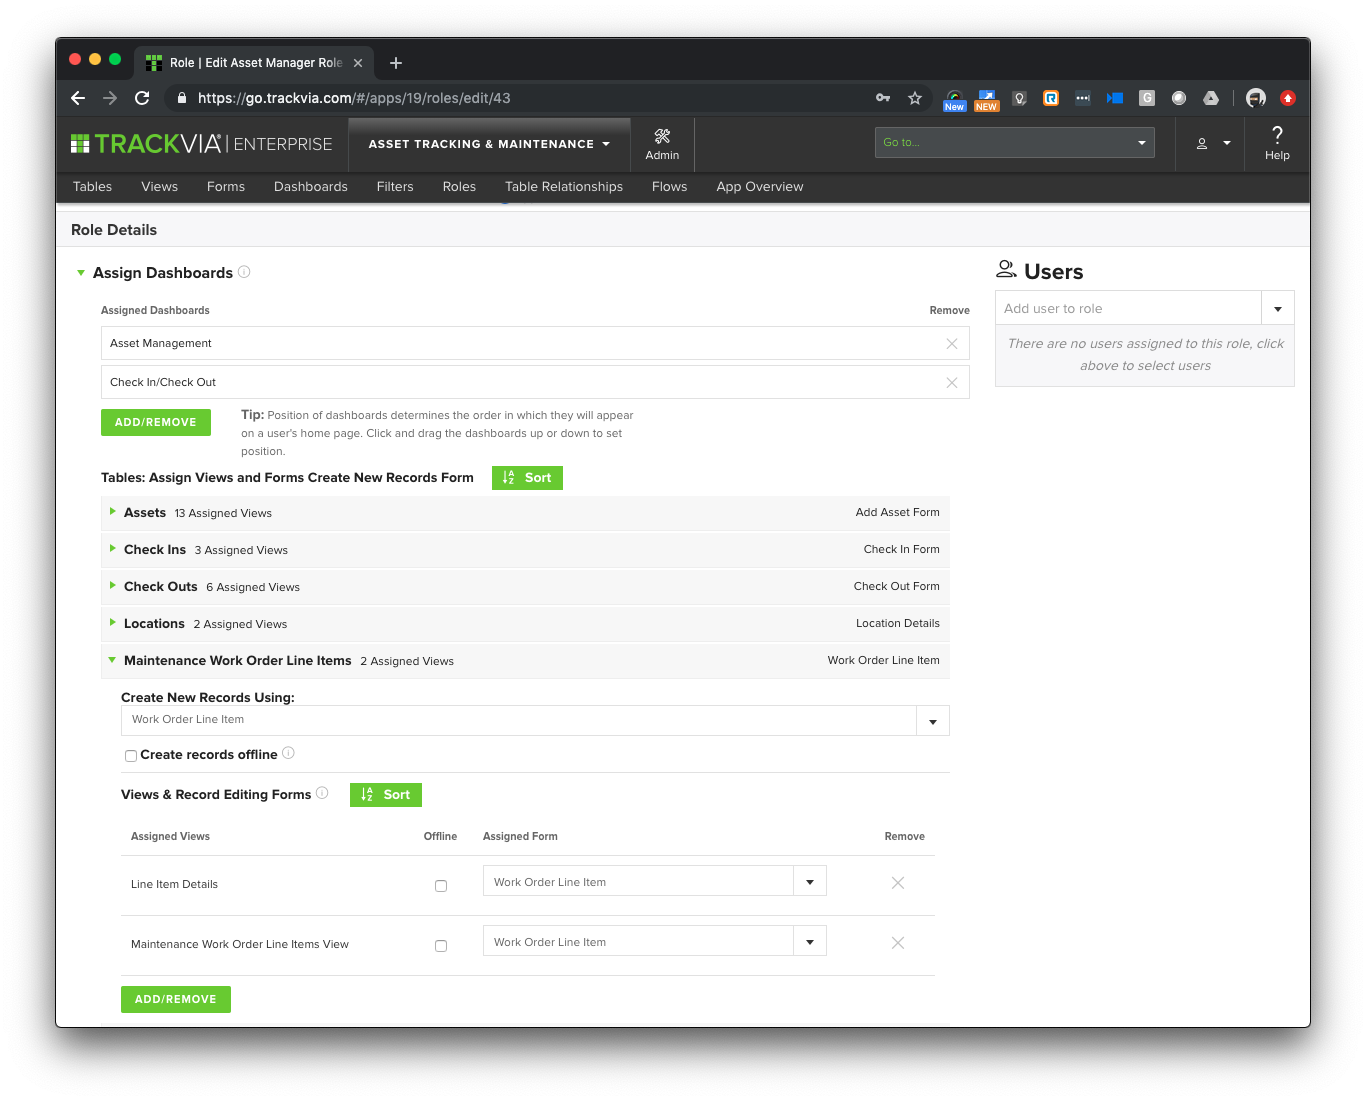Open the Forms menu
The height and width of the screenshot is (1101, 1366).
226,187
